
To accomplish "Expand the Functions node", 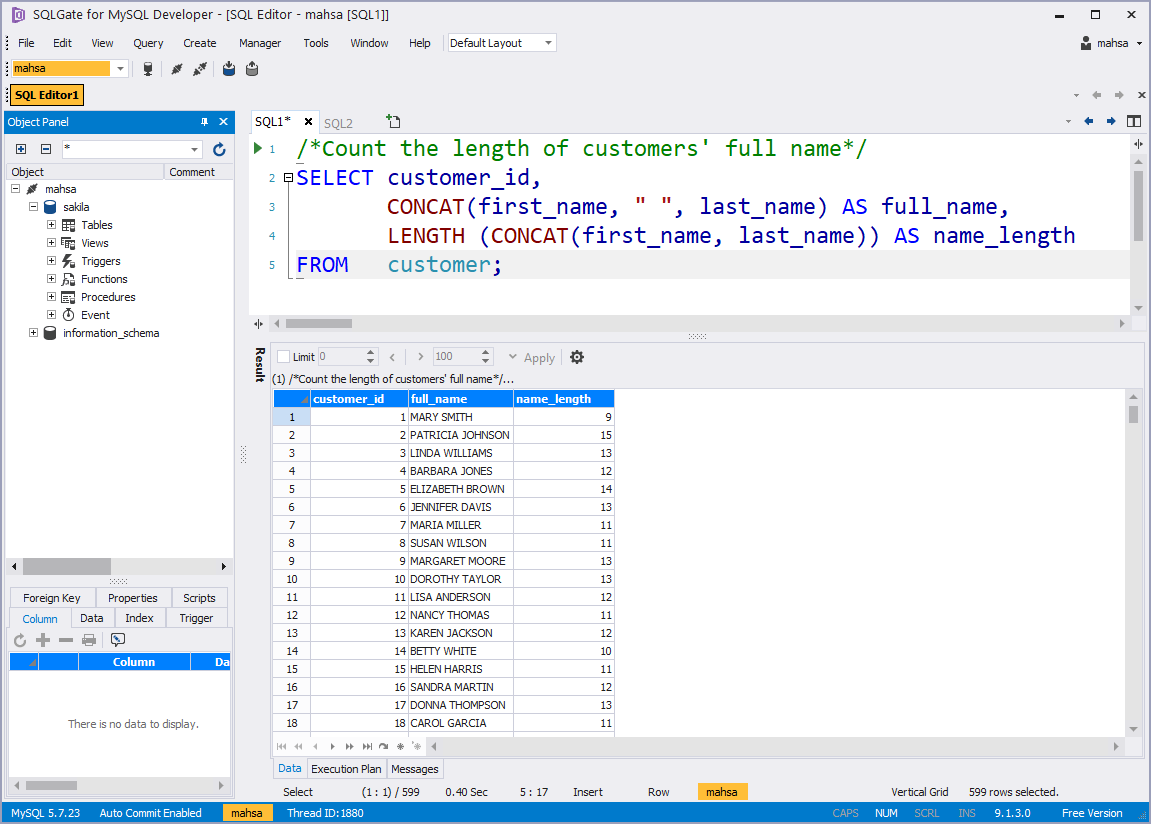I will point(51,279).
